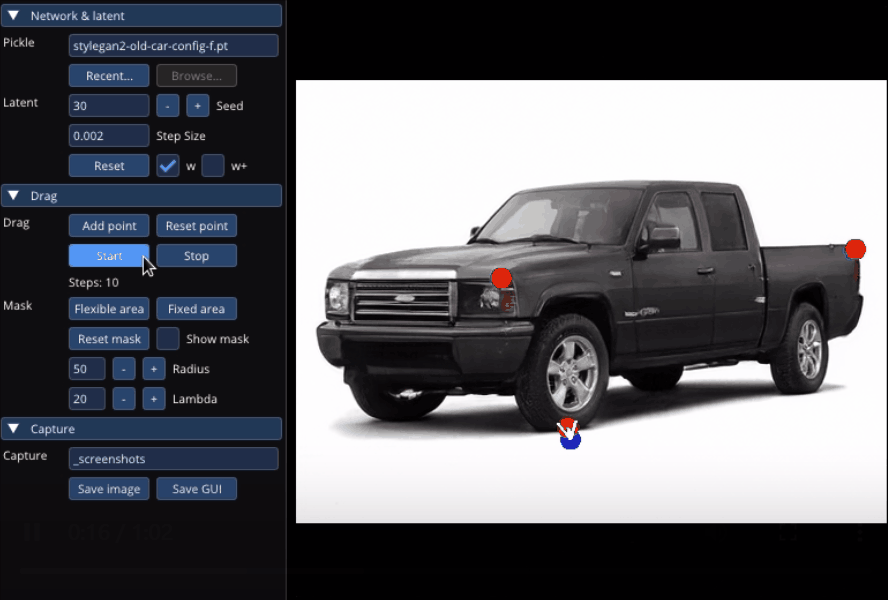Click the Reset point button

pos(196,225)
